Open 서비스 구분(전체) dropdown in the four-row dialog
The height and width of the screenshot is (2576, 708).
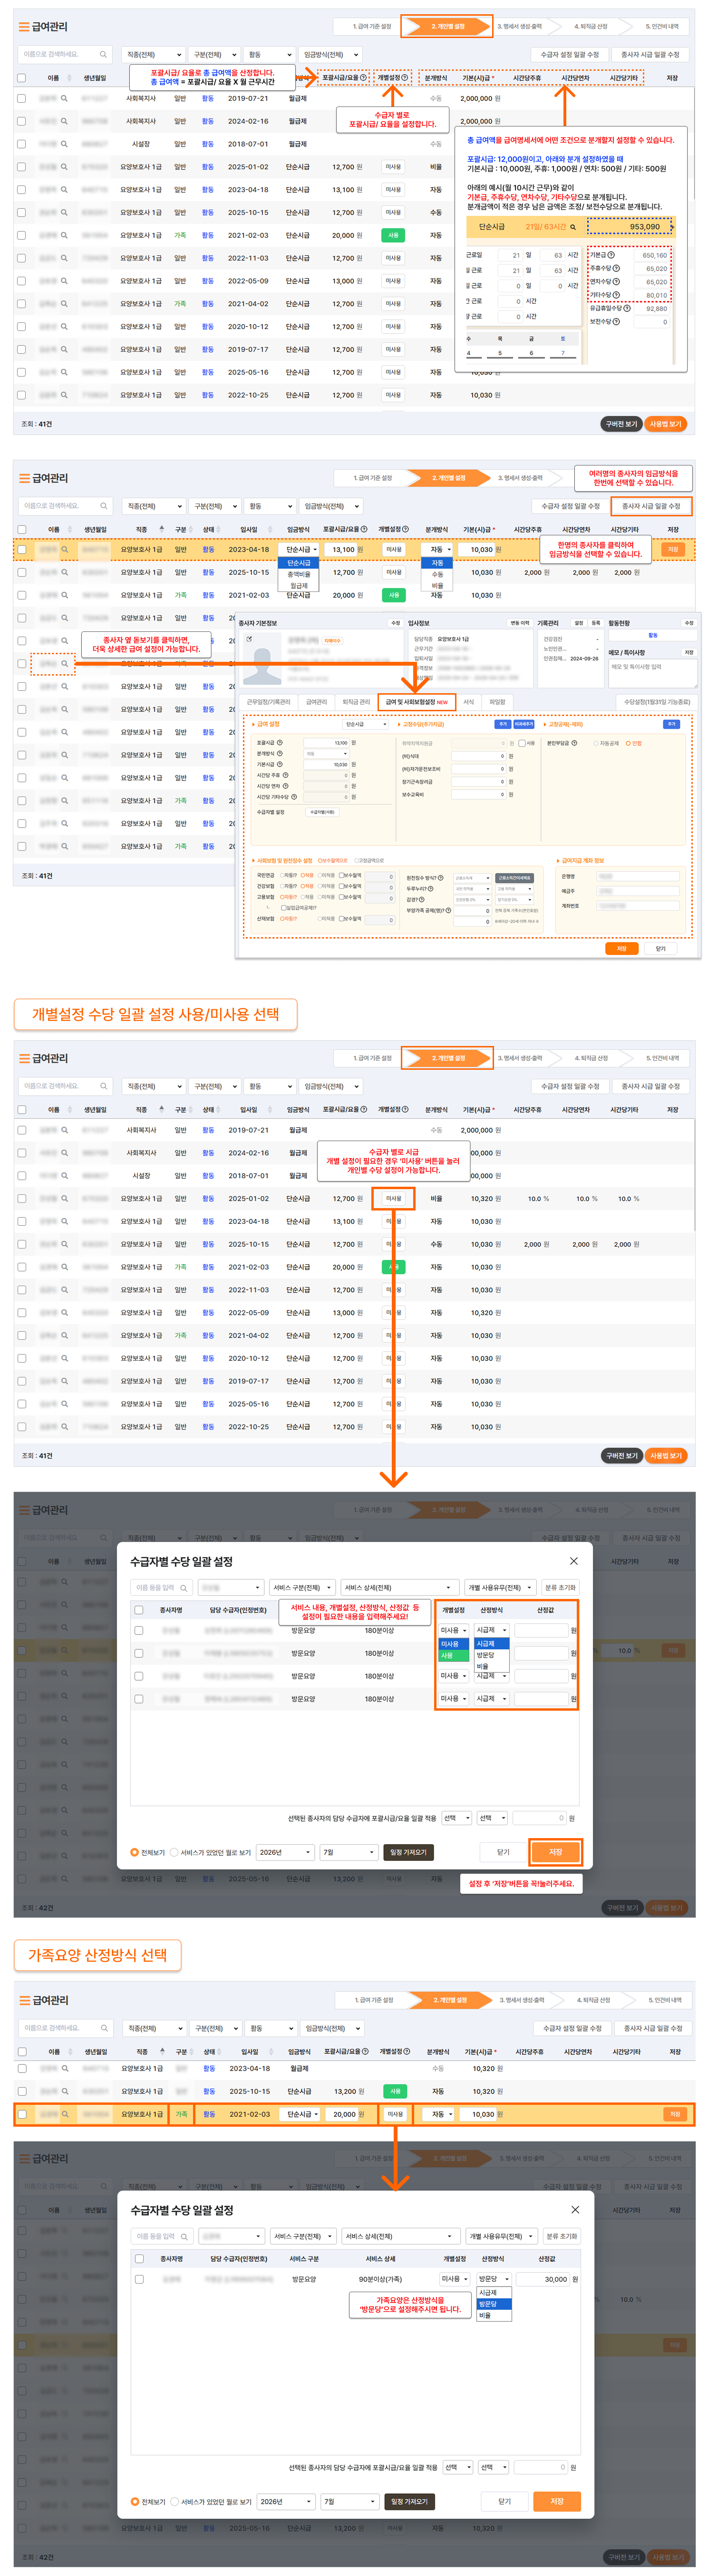[x=302, y=1588]
